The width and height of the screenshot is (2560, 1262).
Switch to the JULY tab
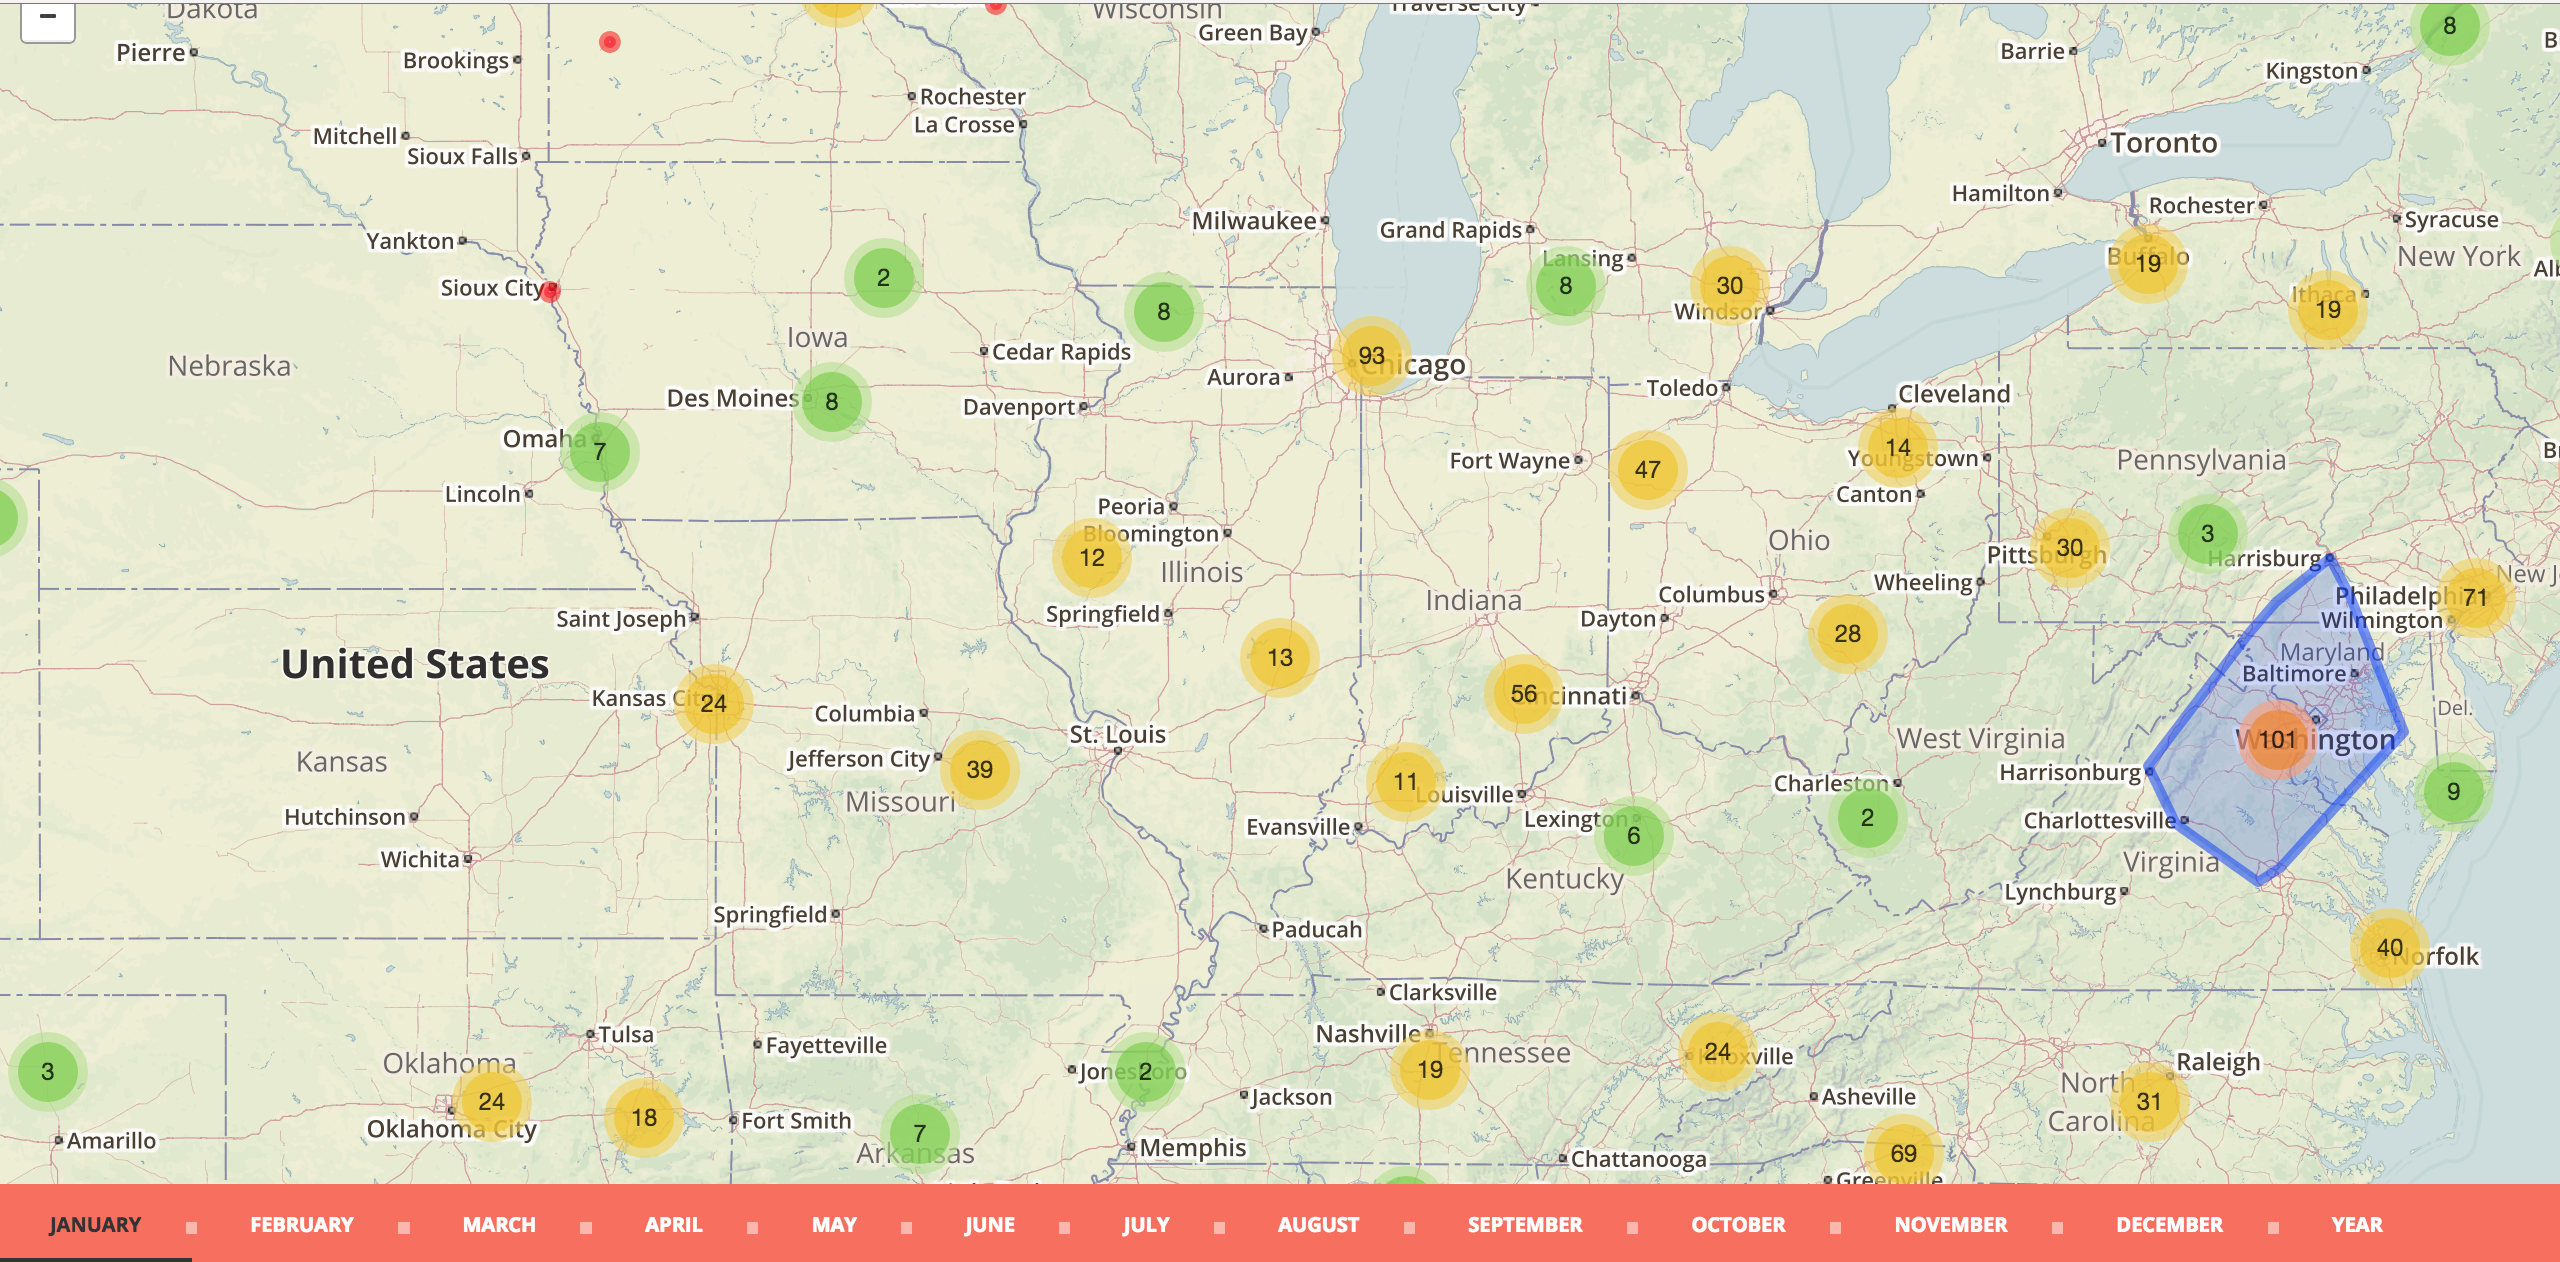pos(1145,1224)
